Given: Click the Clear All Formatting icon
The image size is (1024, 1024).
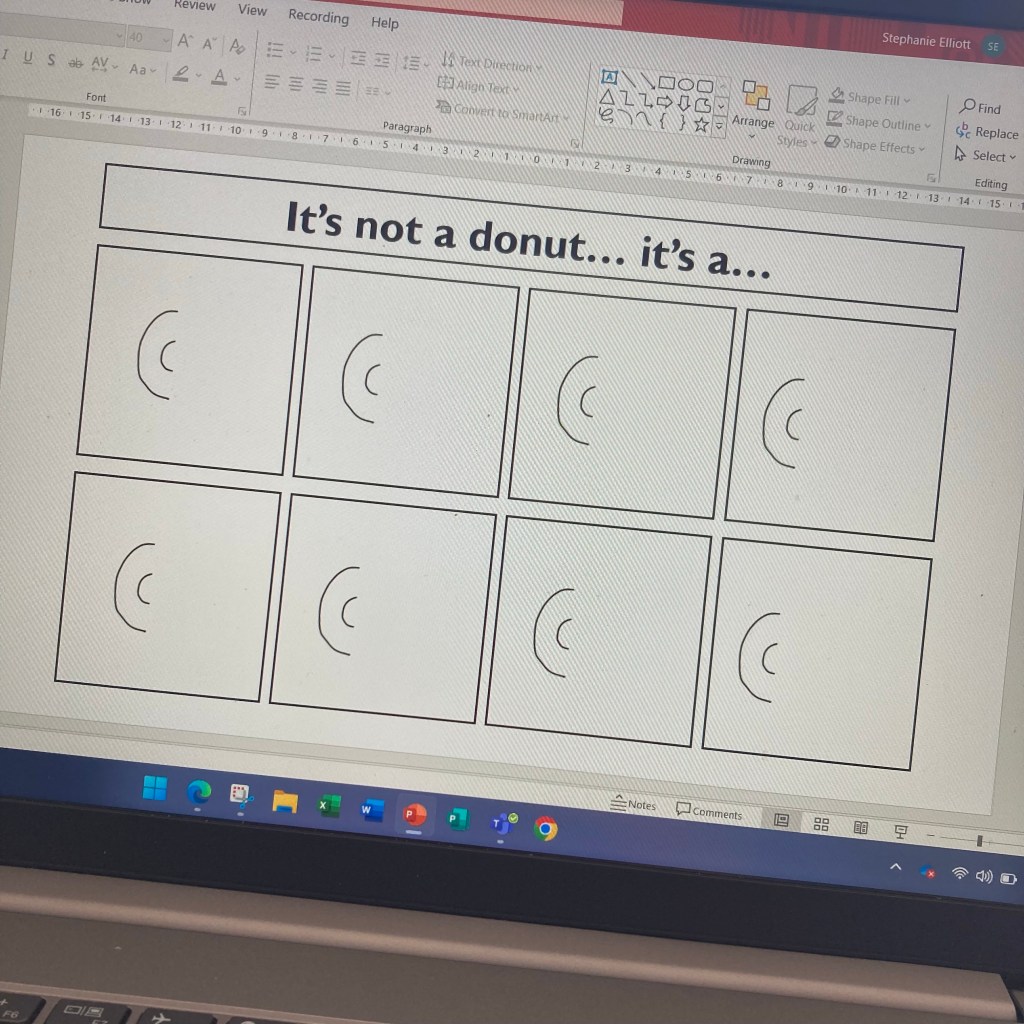Looking at the screenshot, I should (237, 46).
